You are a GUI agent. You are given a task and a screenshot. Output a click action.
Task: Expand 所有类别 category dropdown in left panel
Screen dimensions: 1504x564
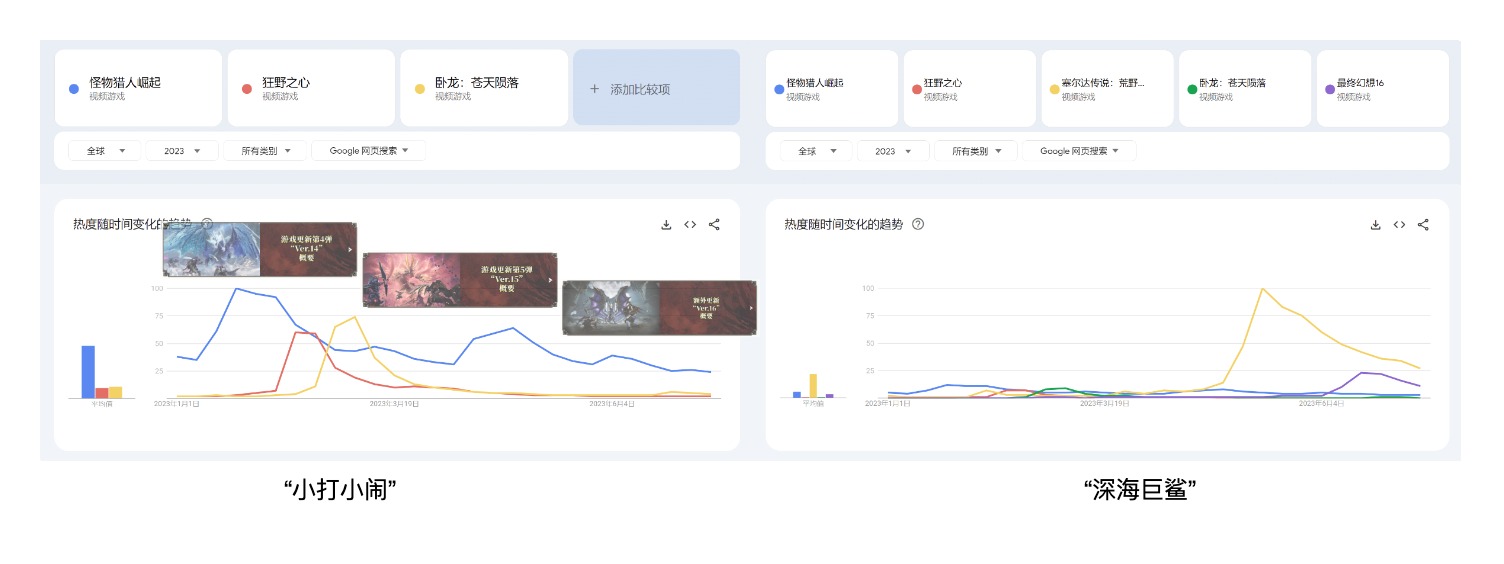(258, 151)
